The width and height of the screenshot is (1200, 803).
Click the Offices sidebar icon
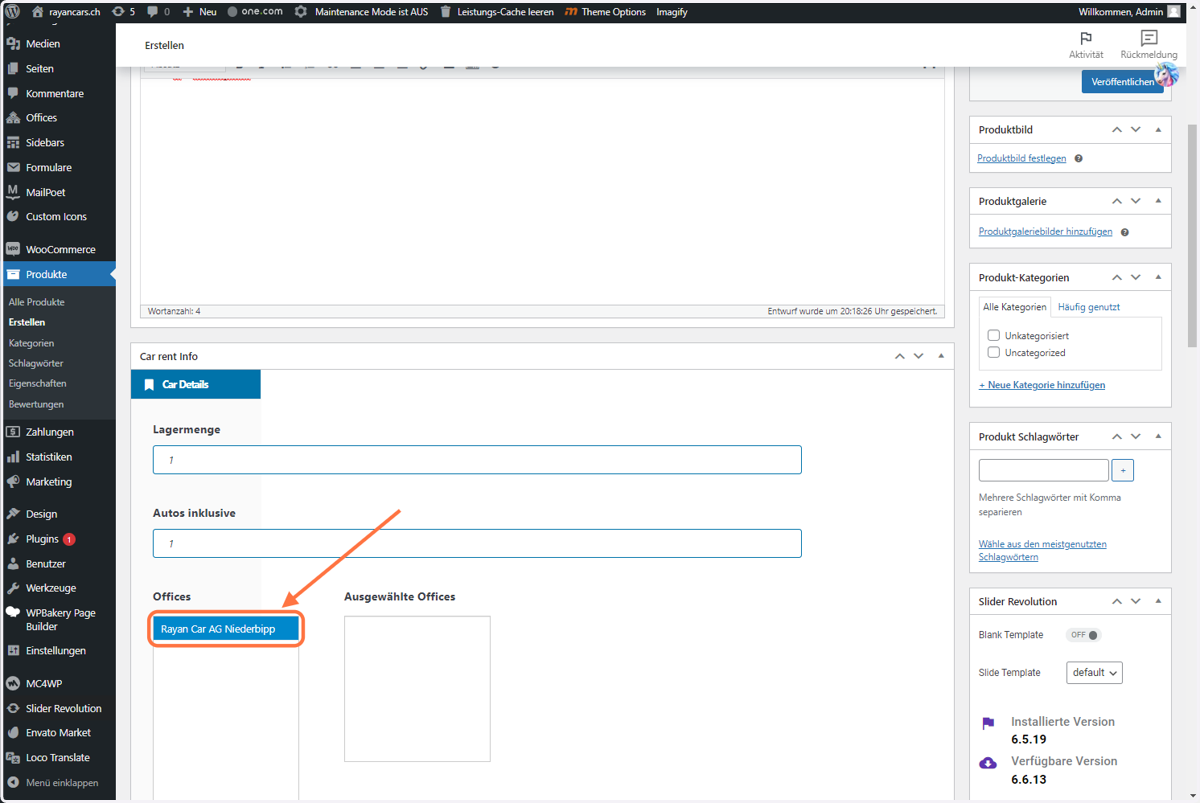point(13,118)
